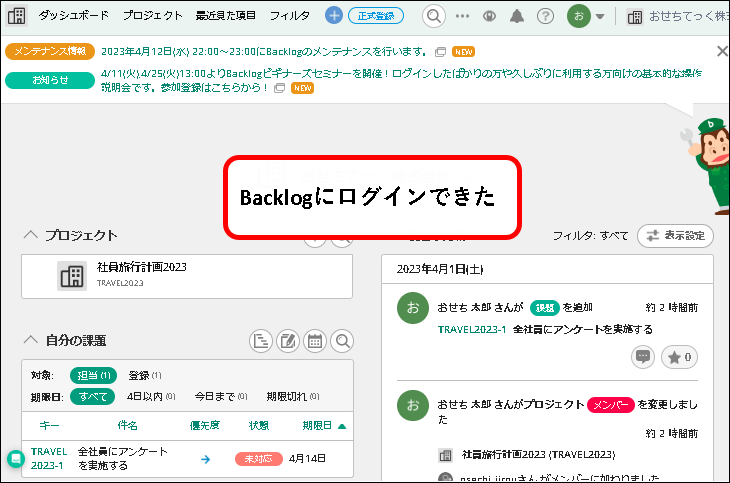Sort by 優先度 column header
The image size is (730, 483).
click(x=204, y=425)
